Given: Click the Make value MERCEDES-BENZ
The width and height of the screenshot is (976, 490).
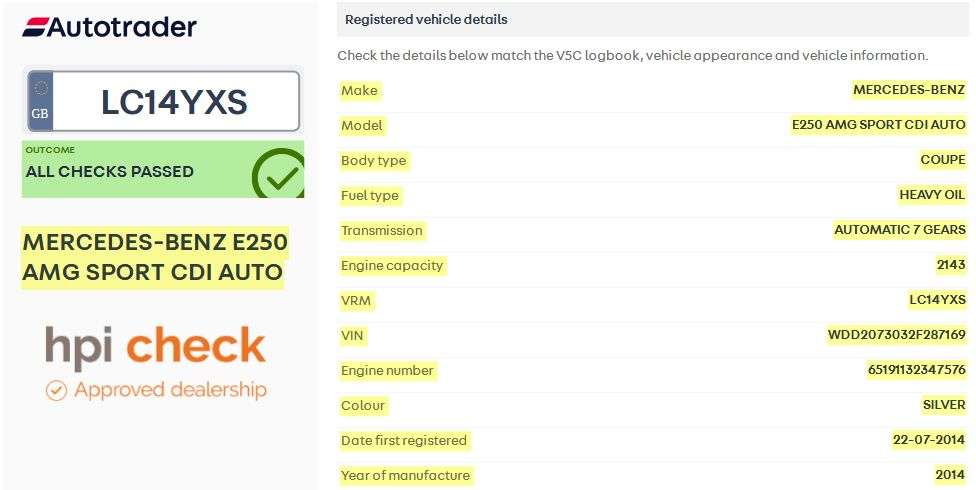Looking at the screenshot, I should (908, 90).
